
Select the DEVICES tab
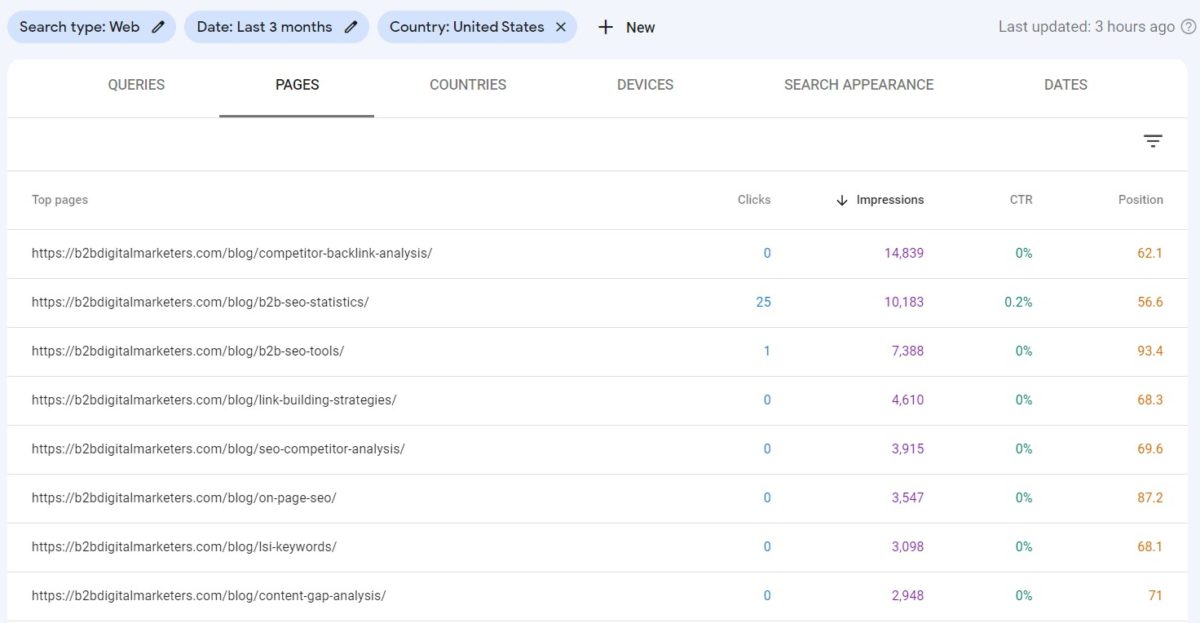[644, 85]
